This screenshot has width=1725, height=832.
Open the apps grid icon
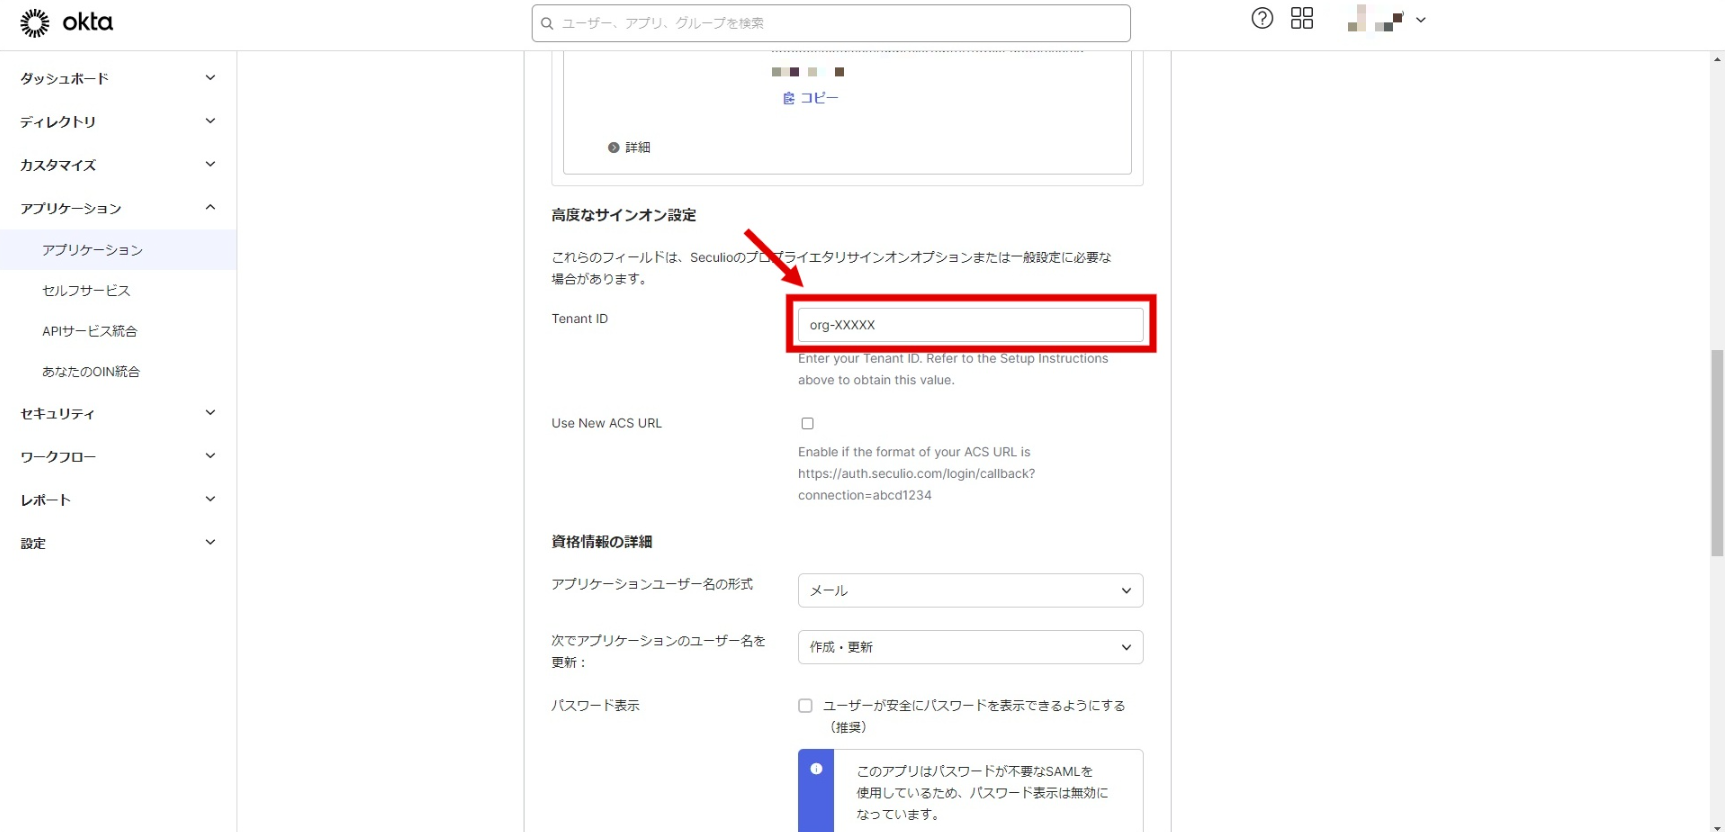pos(1301,18)
